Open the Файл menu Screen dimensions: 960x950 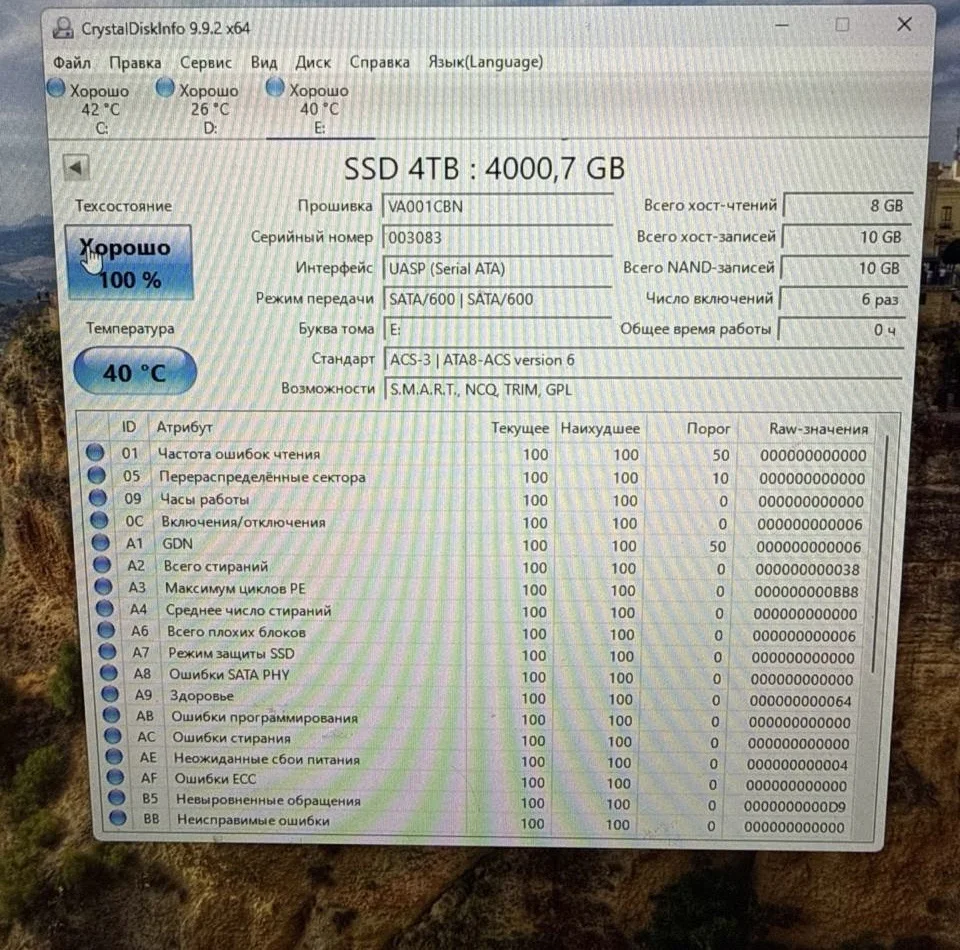point(72,63)
